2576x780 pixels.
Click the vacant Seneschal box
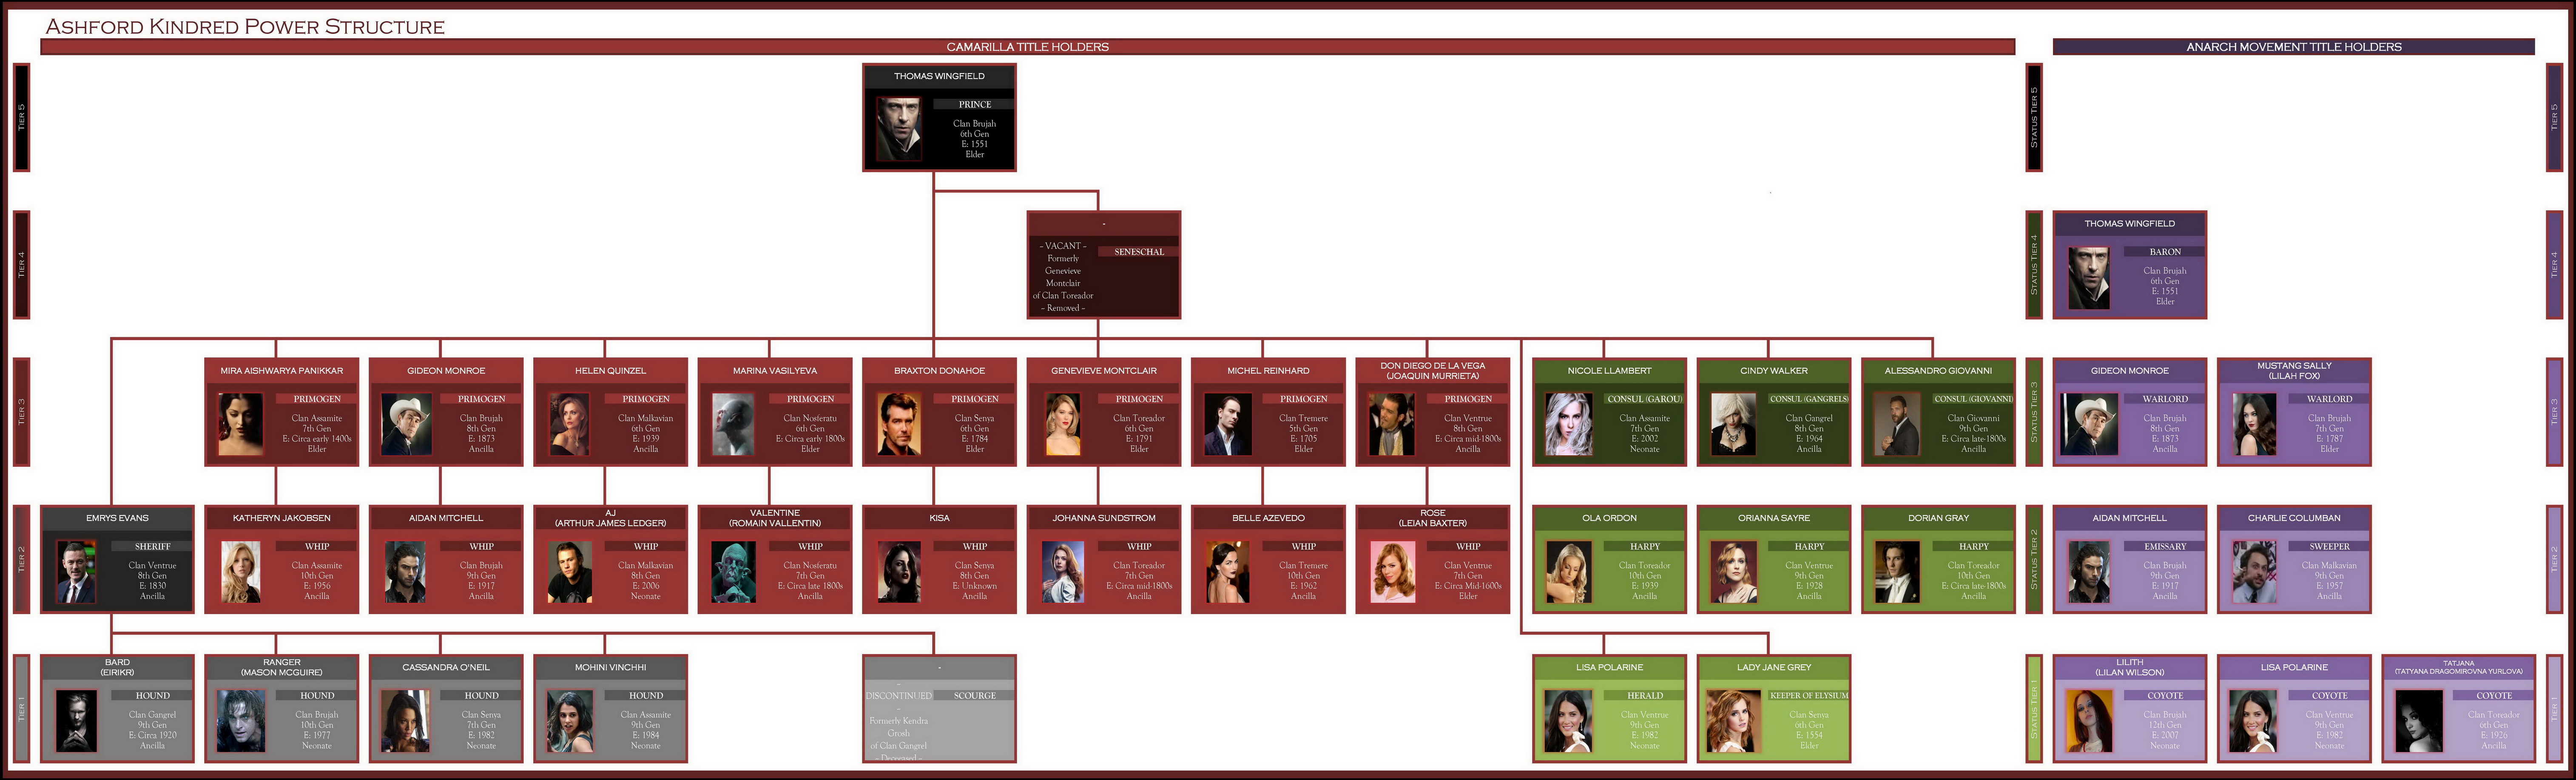pyautogui.click(x=1103, y=265)
